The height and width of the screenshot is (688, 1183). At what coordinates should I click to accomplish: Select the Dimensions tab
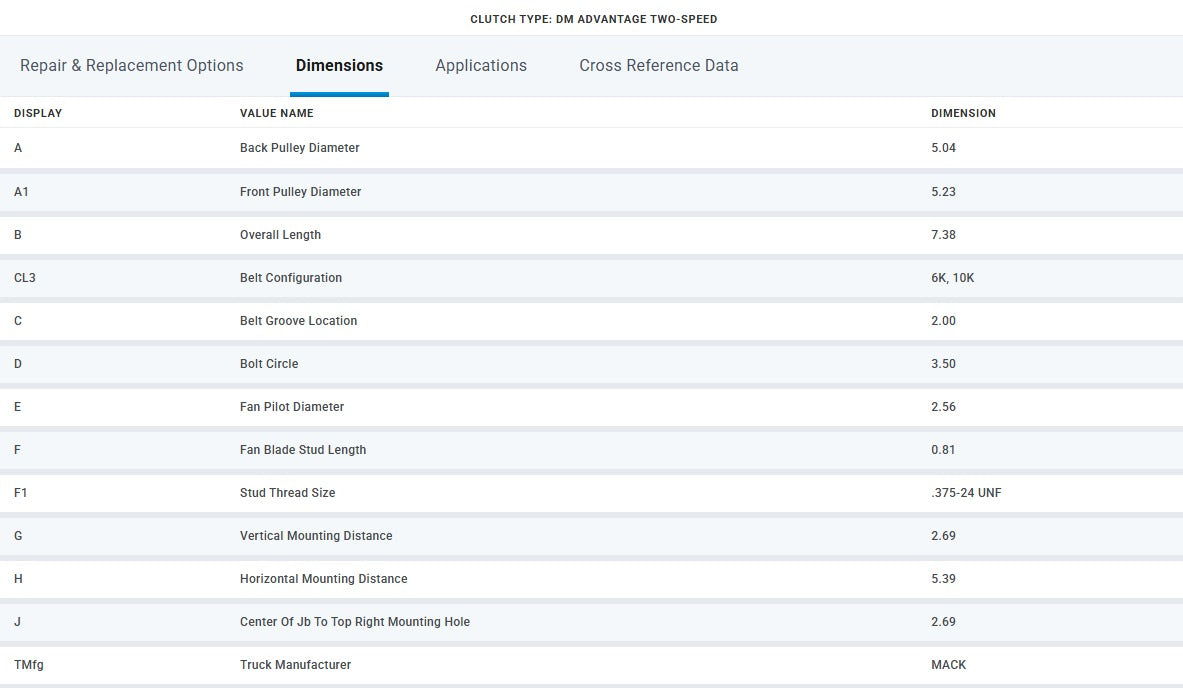click(x=340, y=66)
